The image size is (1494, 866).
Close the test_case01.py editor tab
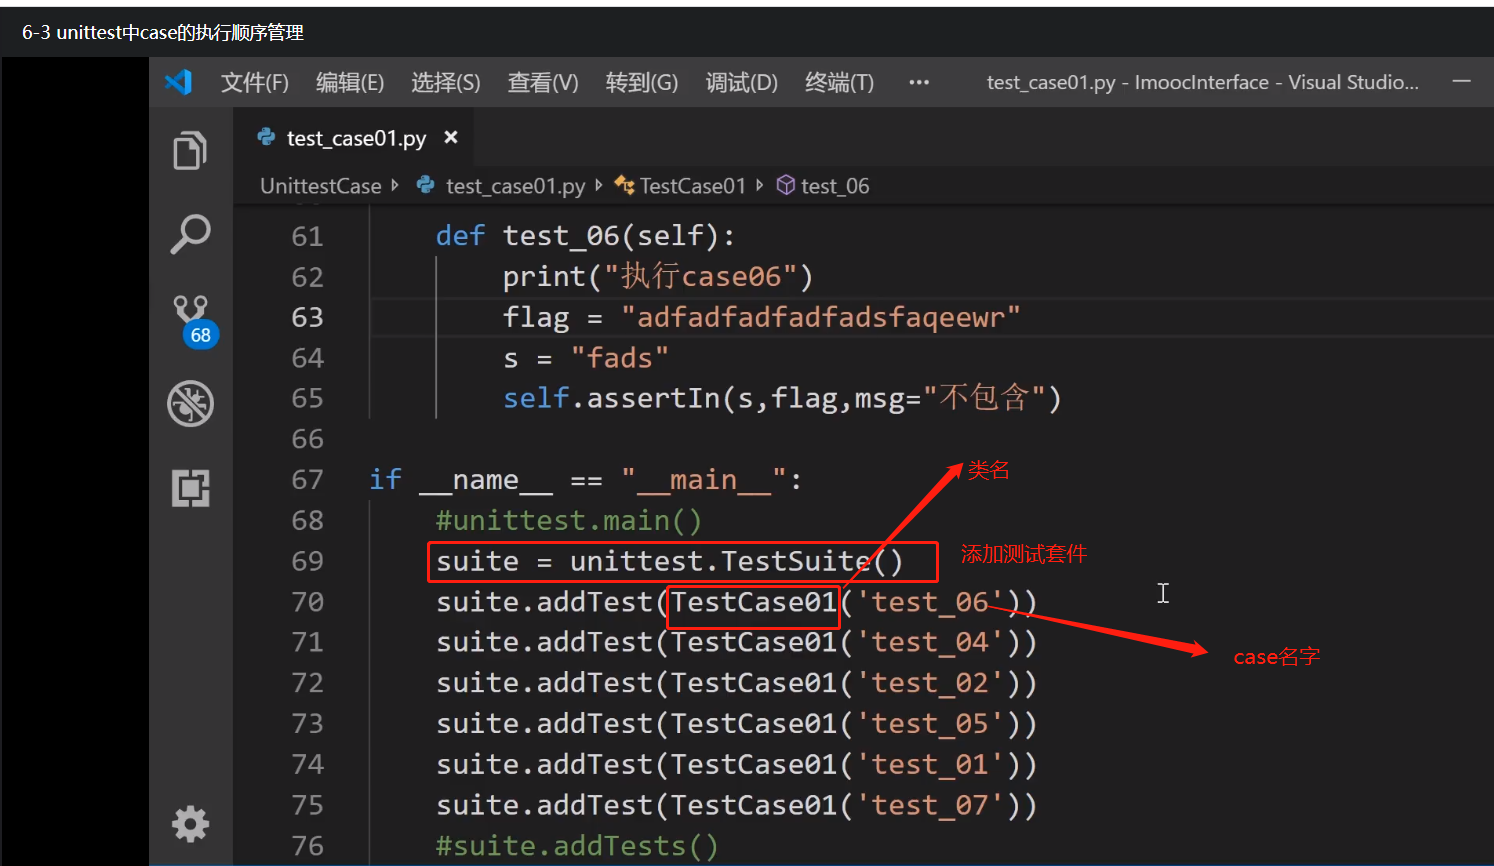451,137
